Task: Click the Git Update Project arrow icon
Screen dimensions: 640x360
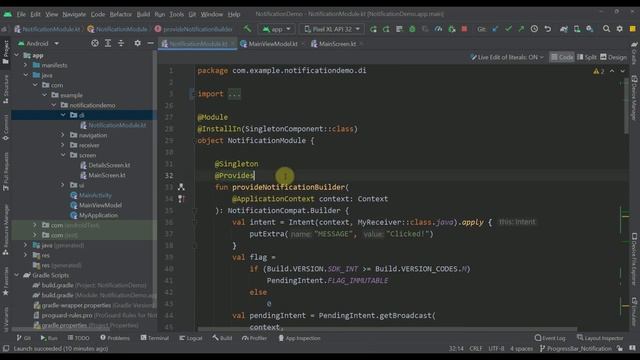Action: pyautogui.click(x=495, y=29)
